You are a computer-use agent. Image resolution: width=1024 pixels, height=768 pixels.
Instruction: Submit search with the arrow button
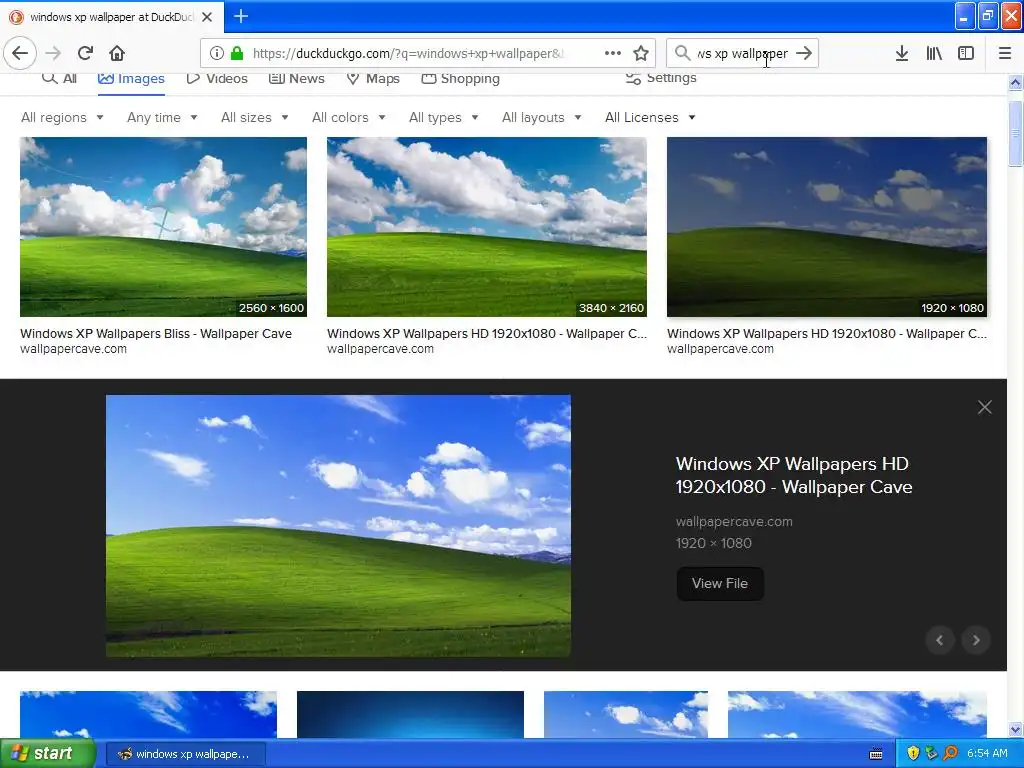coord(804,53)
